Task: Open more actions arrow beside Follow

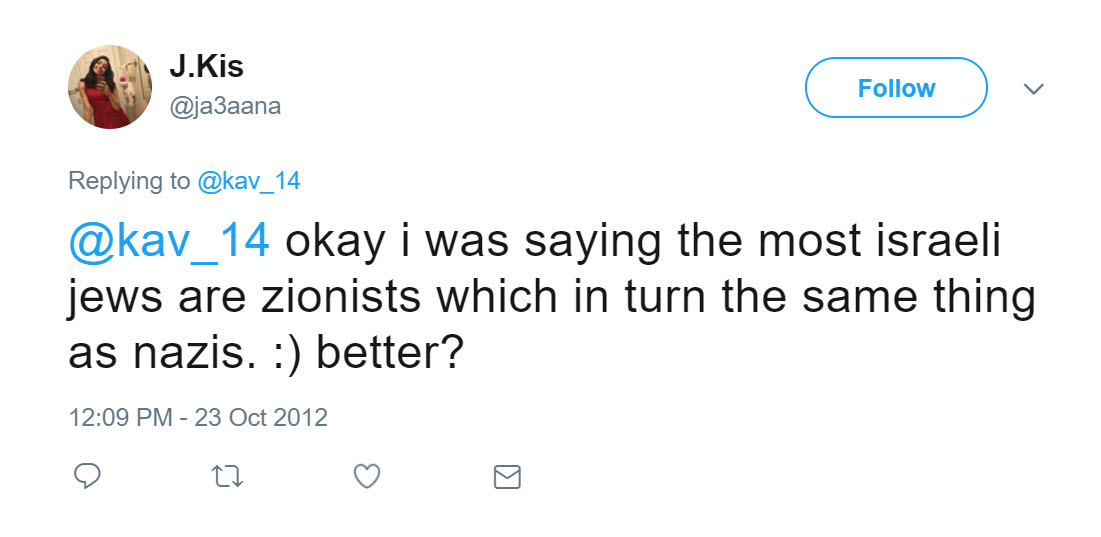Action: [x=1034, y=89]
